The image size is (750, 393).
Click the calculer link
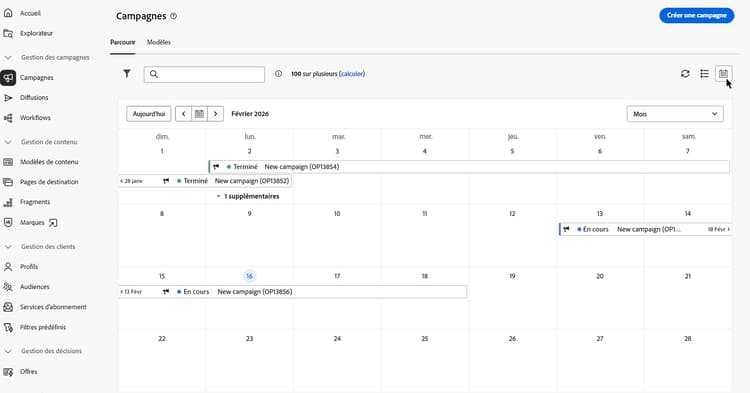click(x=353, y=74)
